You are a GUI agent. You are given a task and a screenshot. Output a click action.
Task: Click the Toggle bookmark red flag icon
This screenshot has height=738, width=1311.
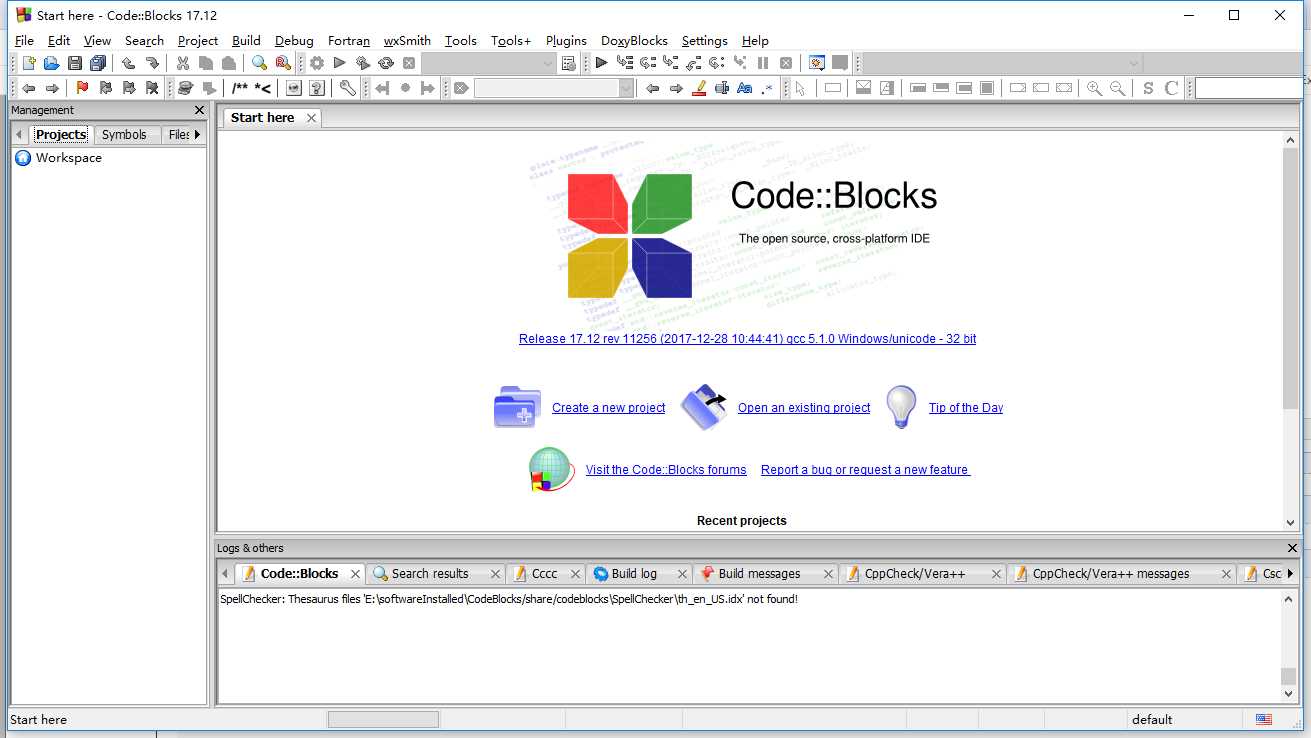(83, 88)
